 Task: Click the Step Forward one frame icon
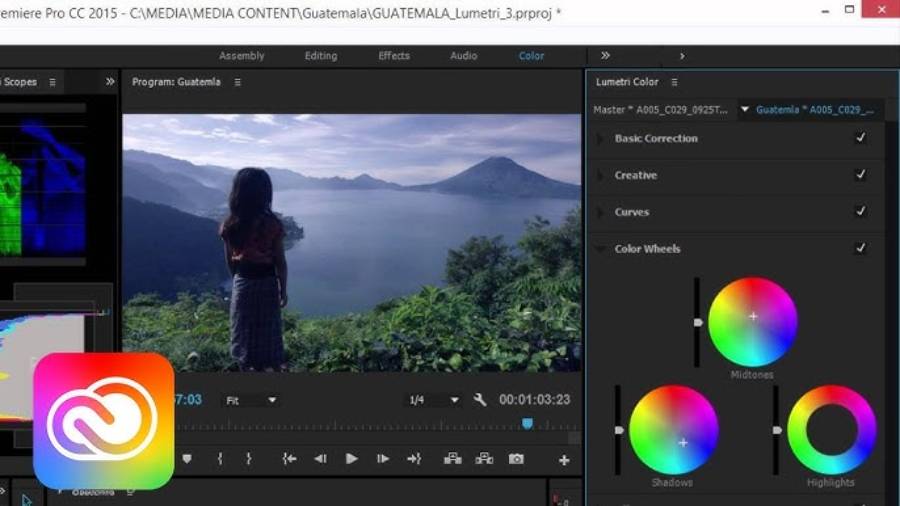(383, 459)
